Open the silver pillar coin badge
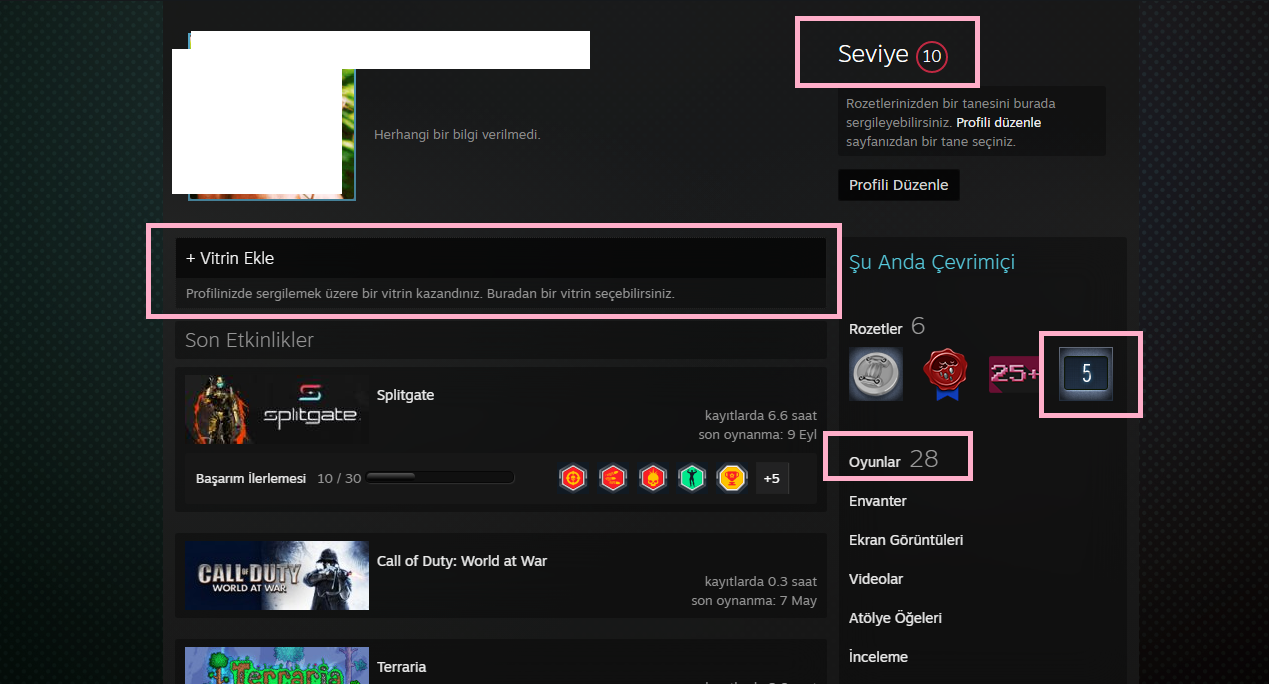This screenshot has height=684, width=1269. click(x=876, y=374)
